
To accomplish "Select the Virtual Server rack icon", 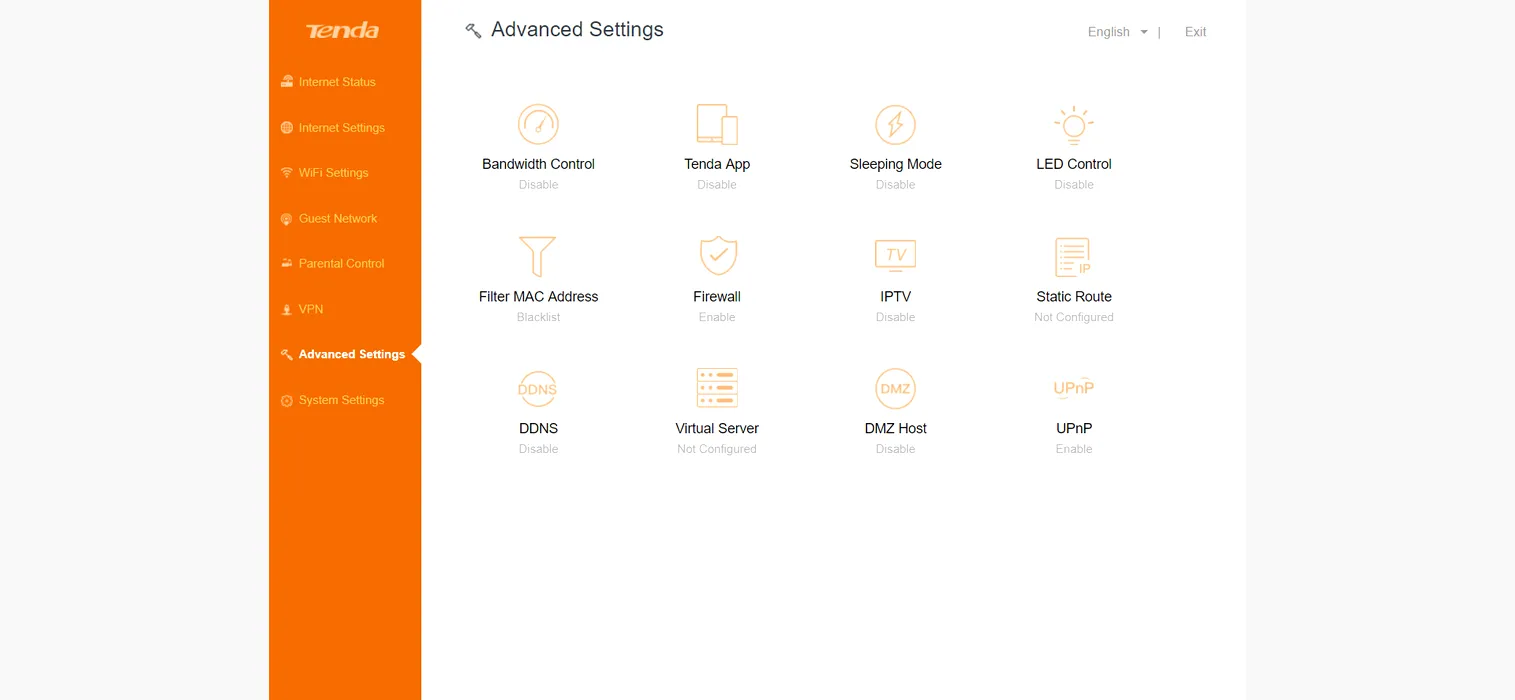I will [x=717, y=388].
